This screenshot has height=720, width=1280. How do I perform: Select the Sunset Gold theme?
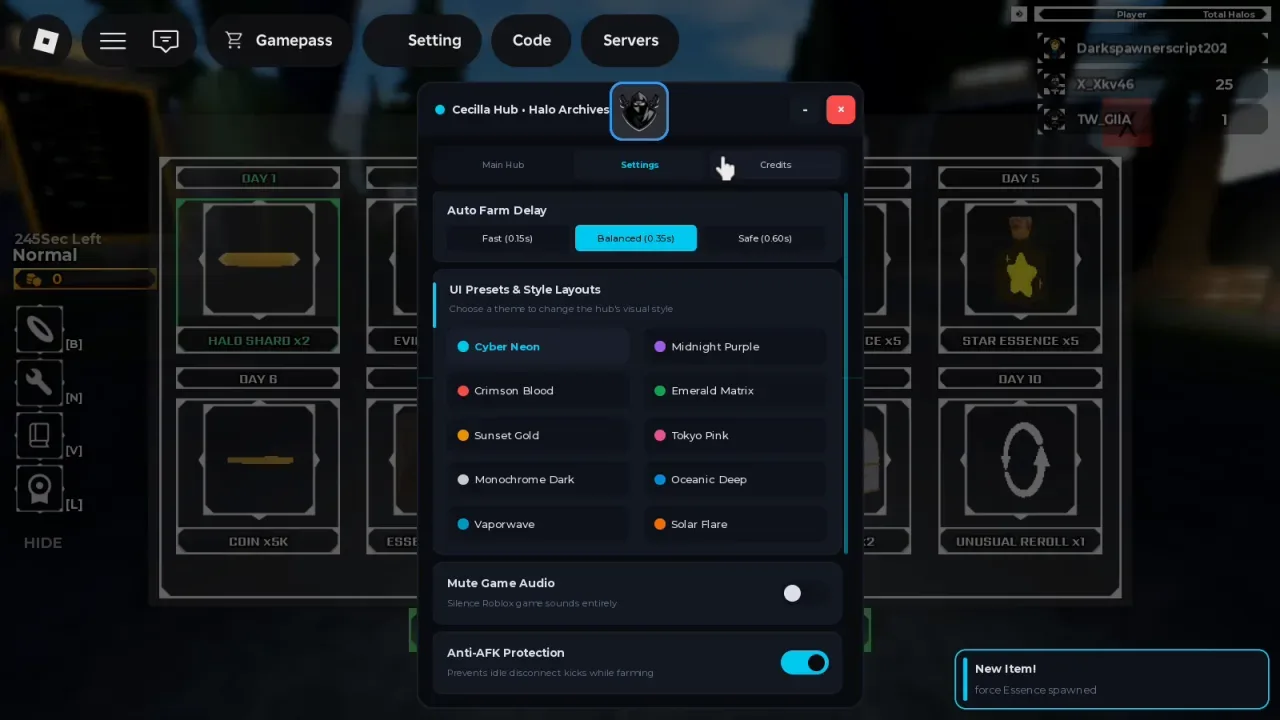click(x=538, y=436)
